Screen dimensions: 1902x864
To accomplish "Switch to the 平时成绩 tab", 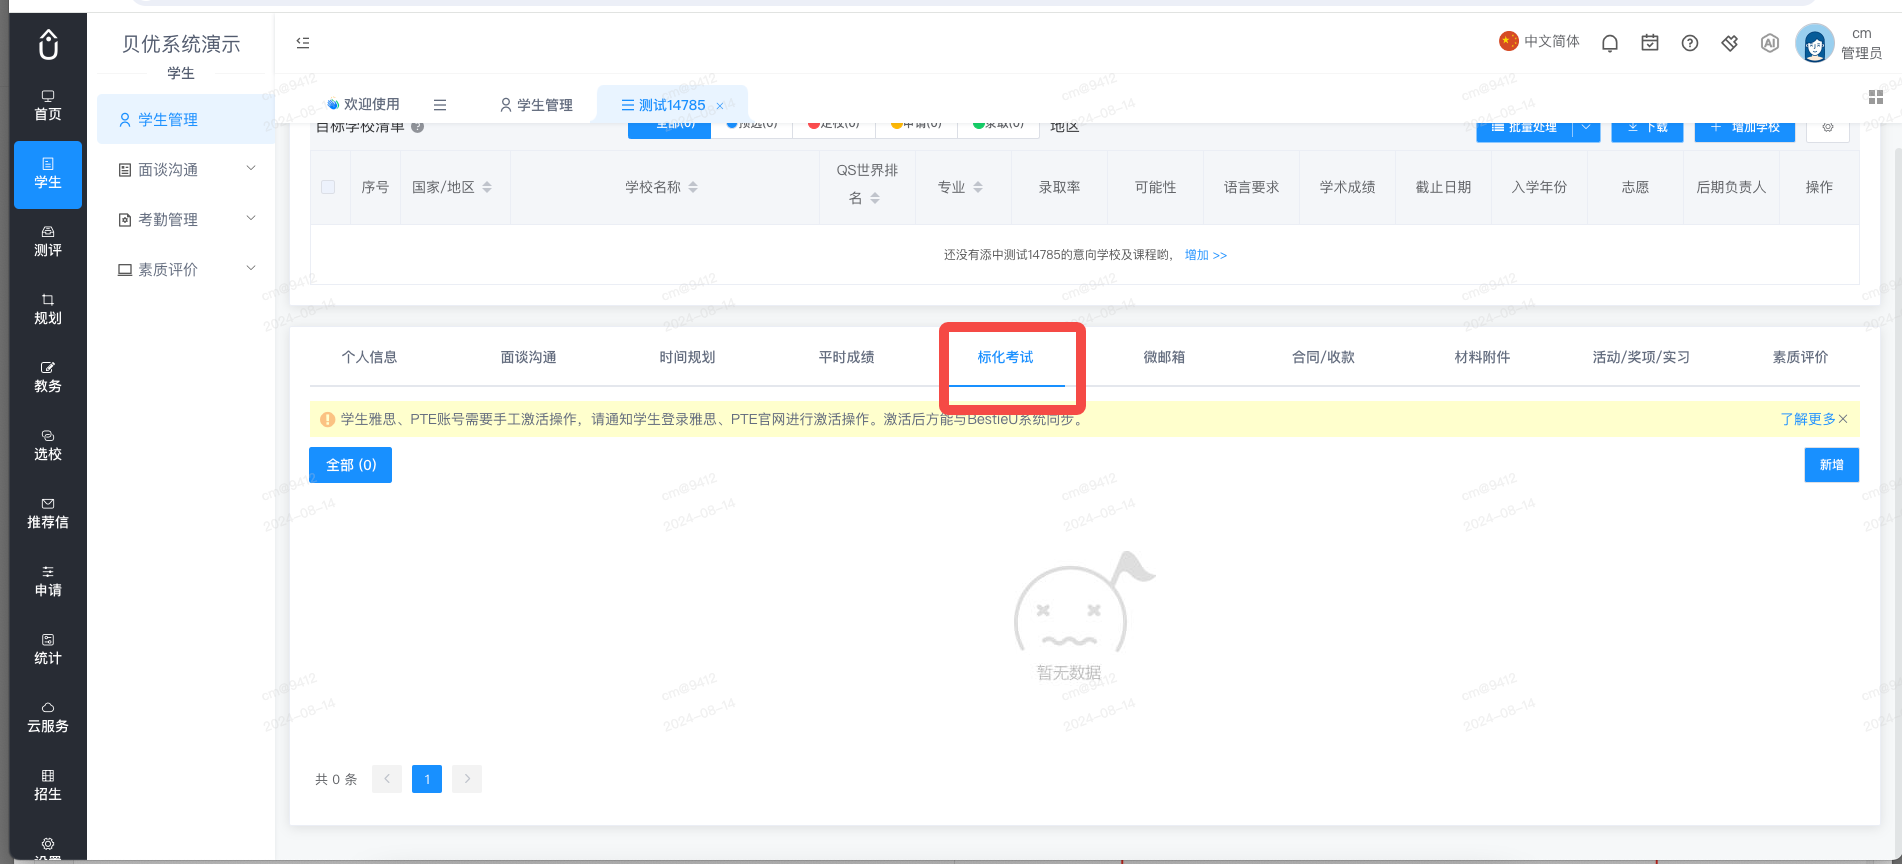I will [x=846, y=357].
